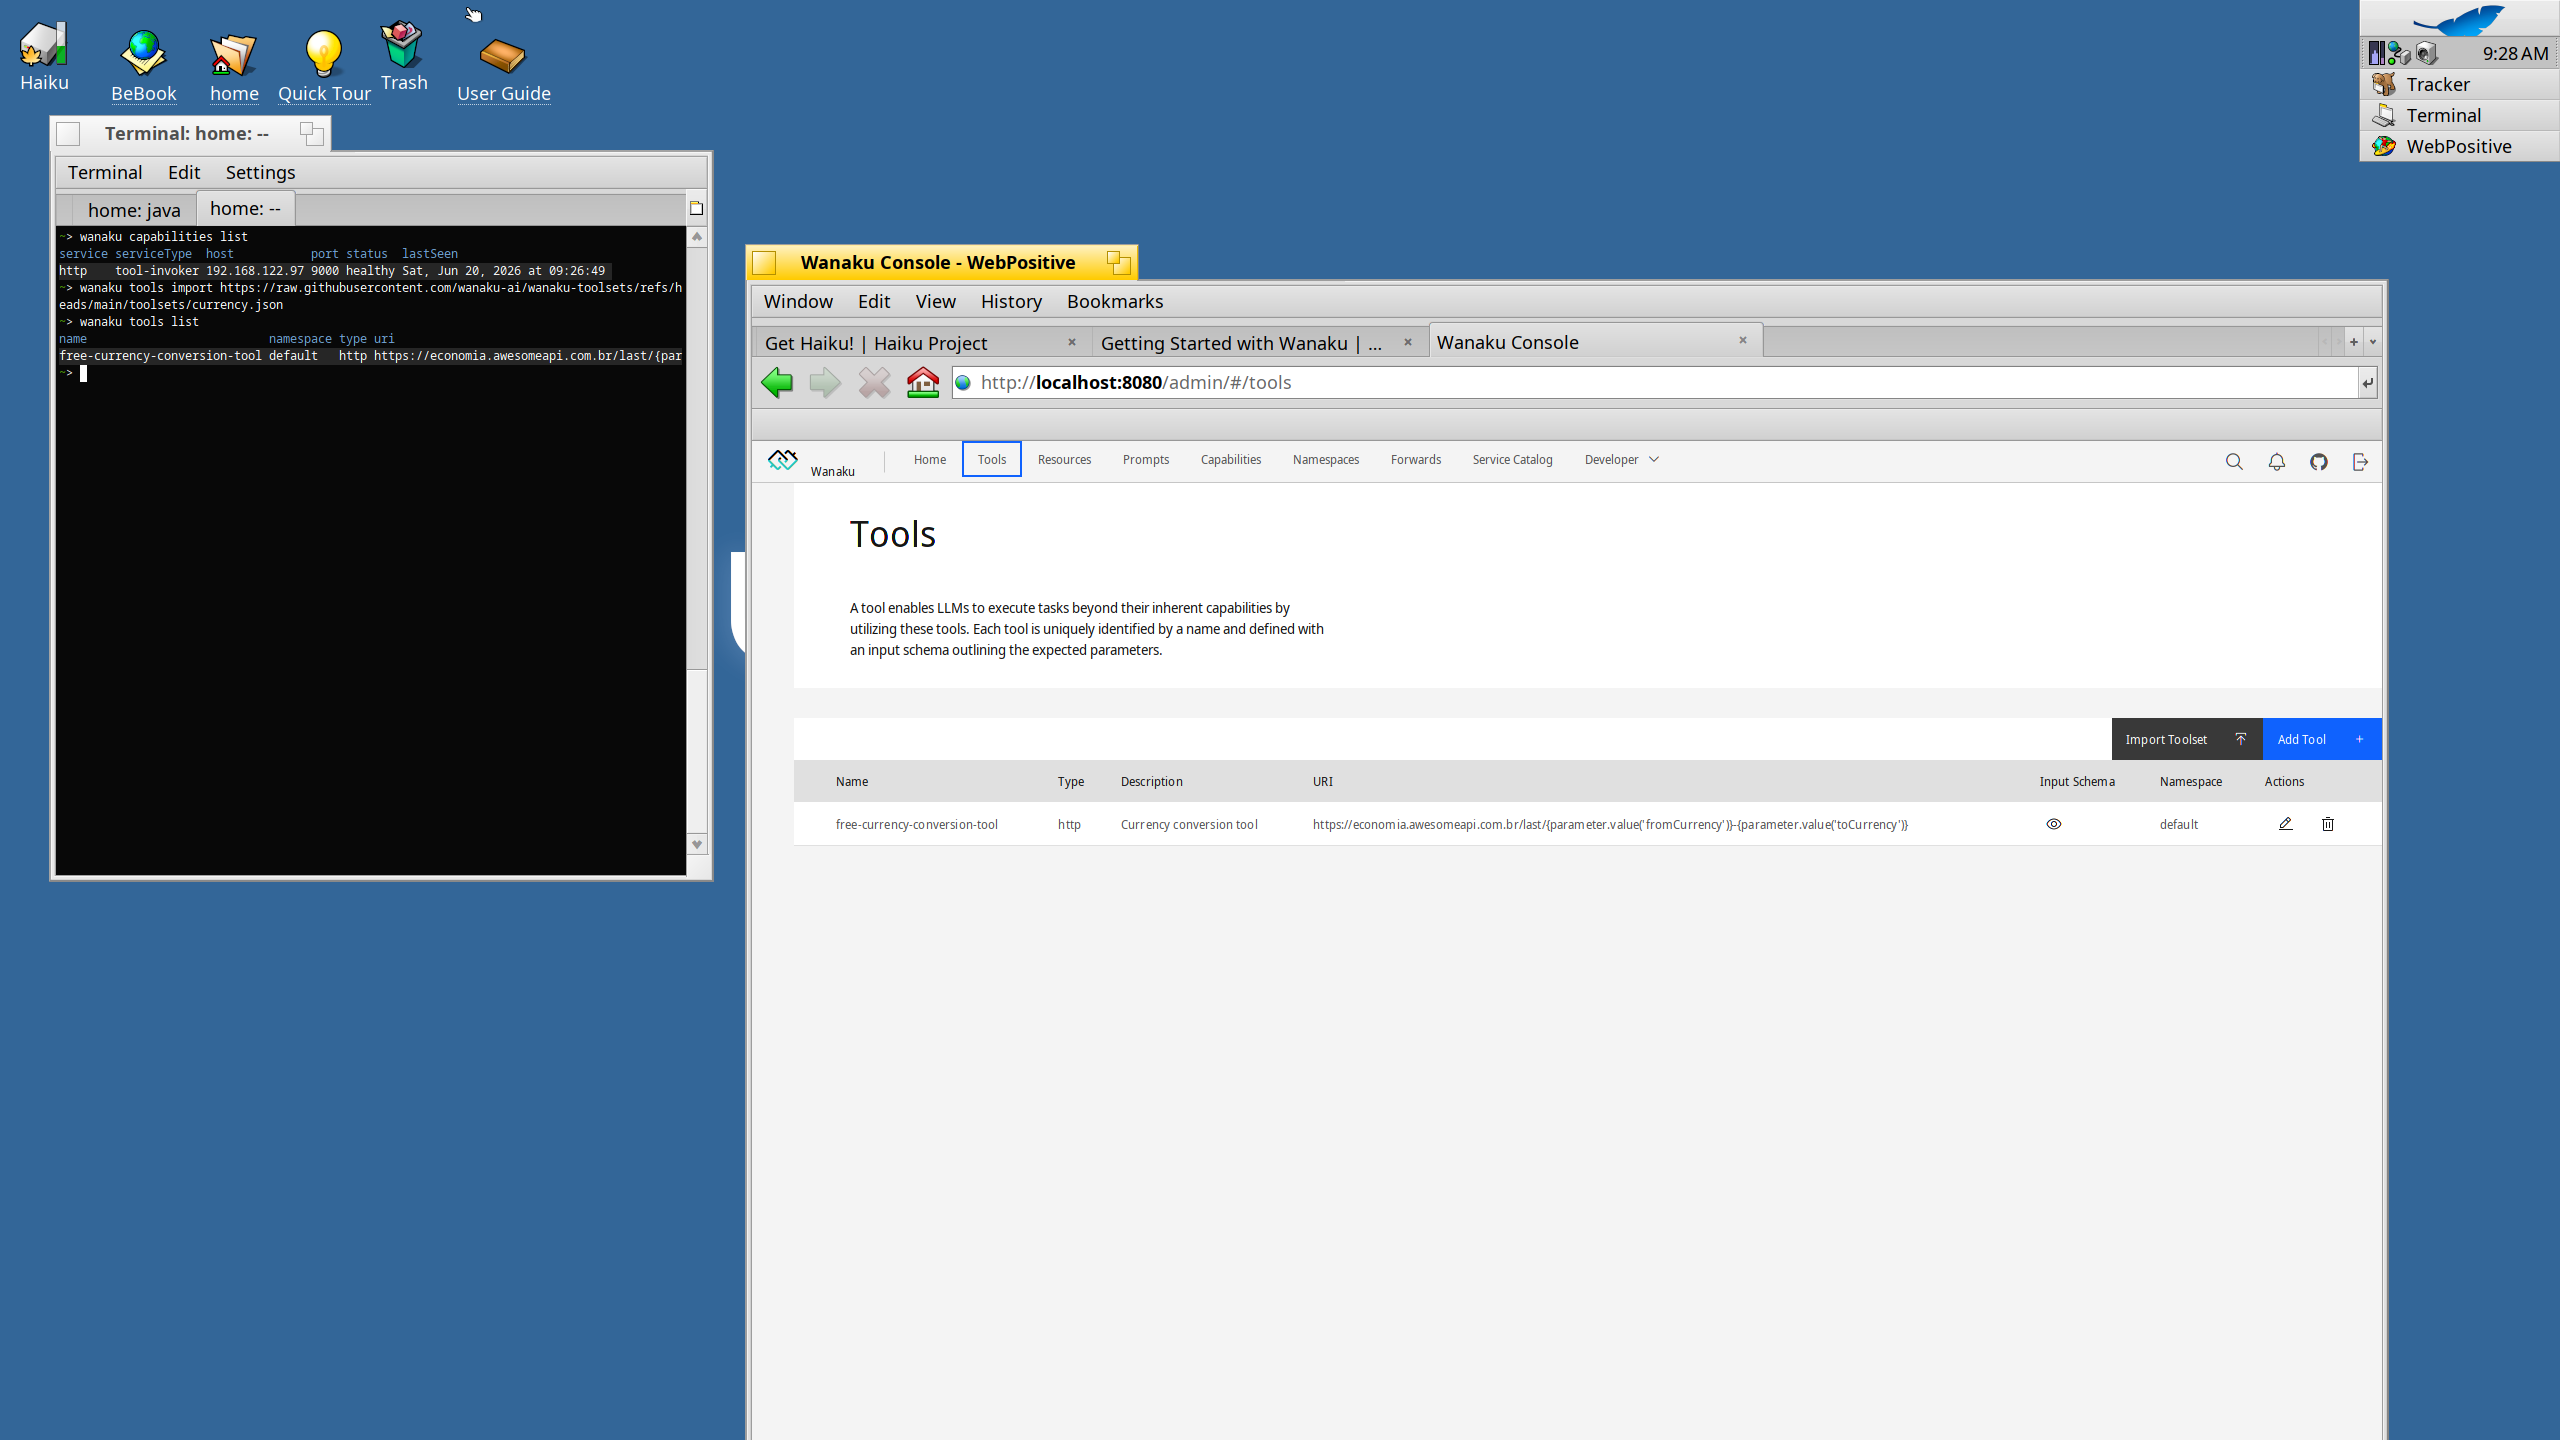The height and width of the screenshot is (1440, 2560).
Task: Go to Home in Wanaku navigation
Action: [x=929, y=459]
